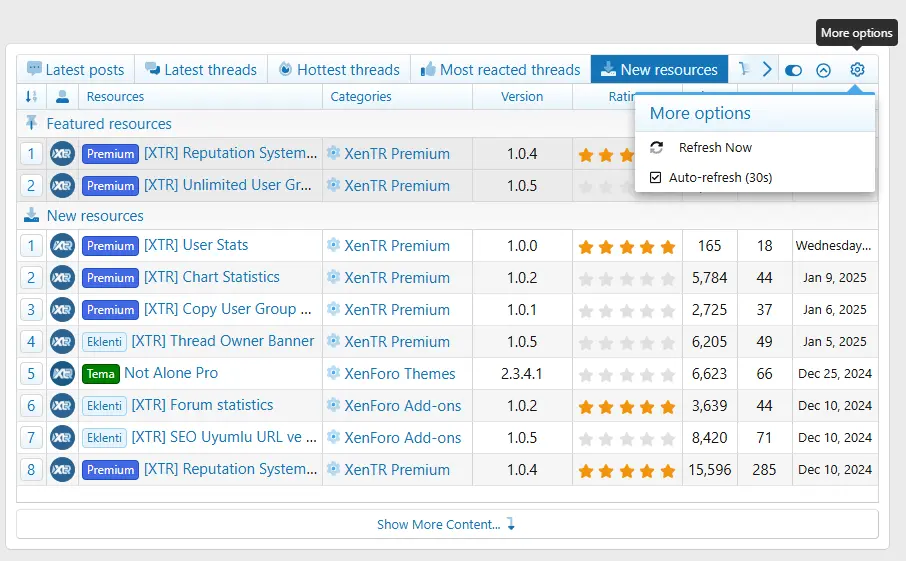Open the Most reacted threads tab
The image size is (906, 561).
(500, 70)
